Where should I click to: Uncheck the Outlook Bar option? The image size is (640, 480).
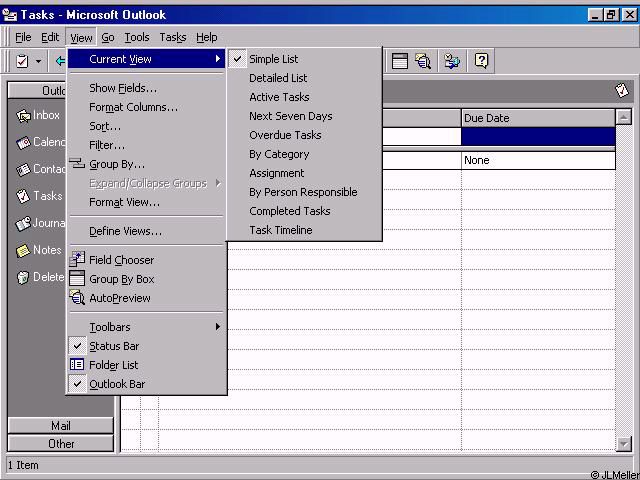pos(116,384)
